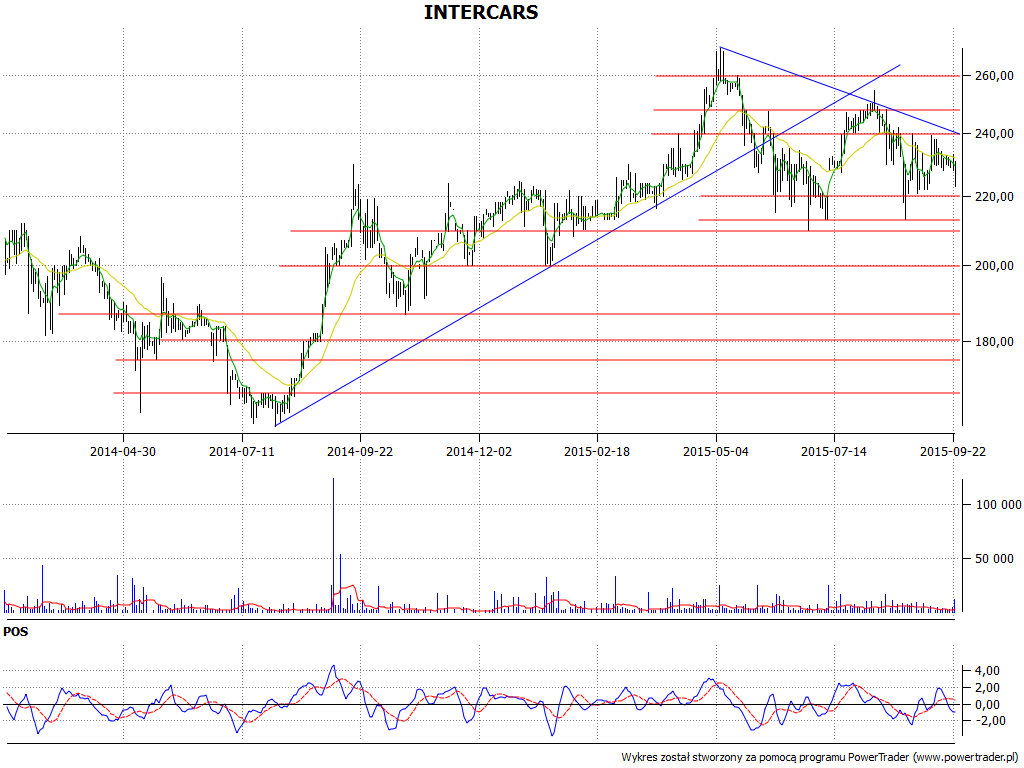Click the 0,00 oscillator axis label

[x=986, y=705]
